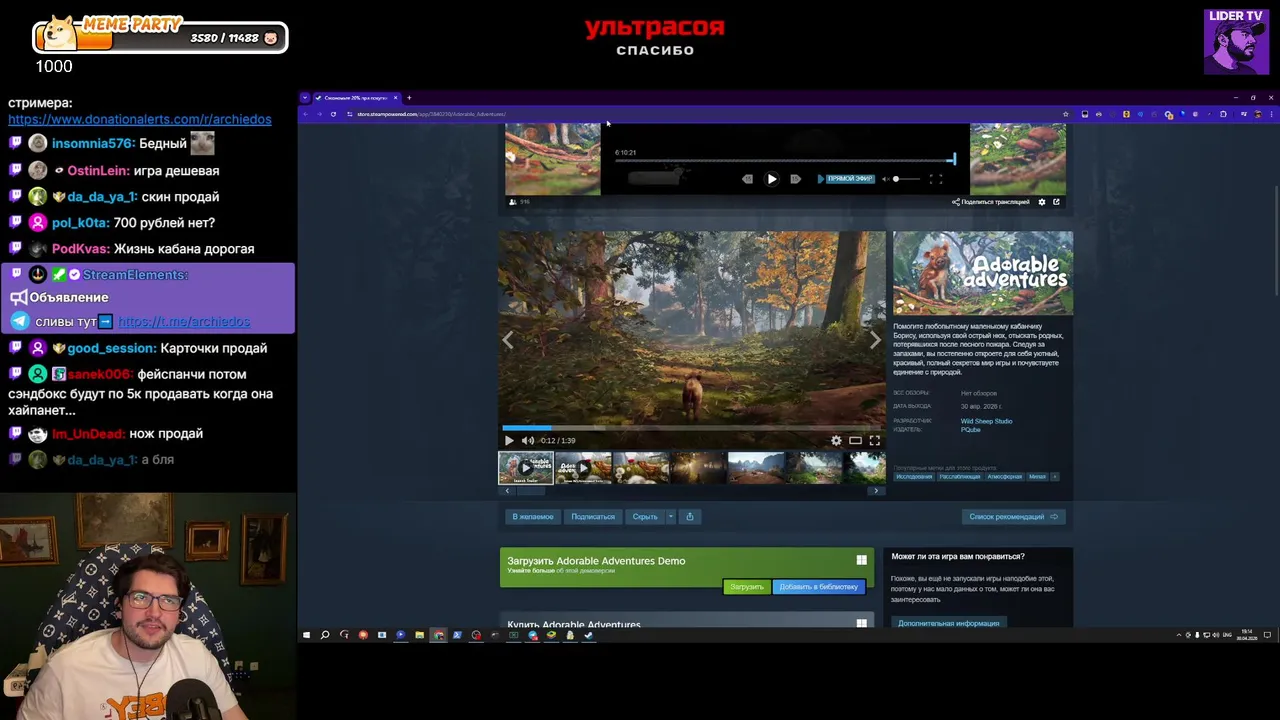The height and width of the screenshot is (720, 1280).
Task: Reload the browser page
Action: click(x=333, y=114)
